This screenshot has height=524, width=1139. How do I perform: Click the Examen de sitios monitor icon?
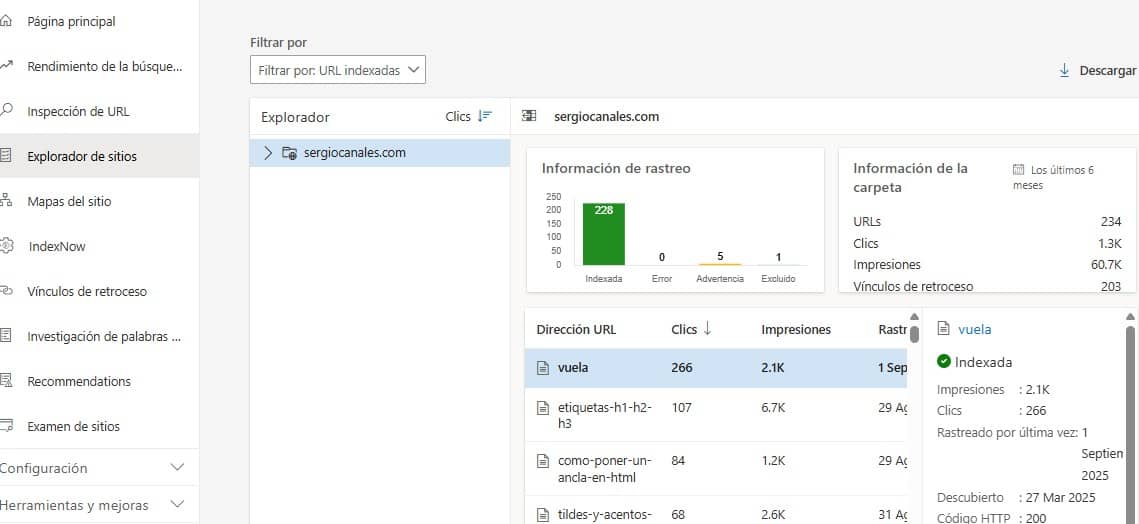pyautogui.click(x=6, y=426)
